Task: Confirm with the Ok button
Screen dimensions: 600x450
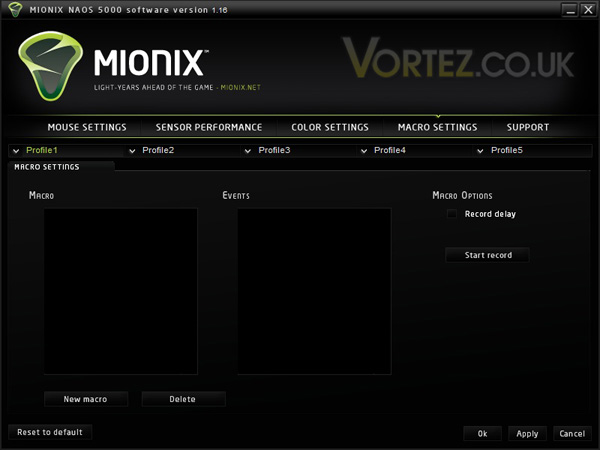Action: (482, 434)
